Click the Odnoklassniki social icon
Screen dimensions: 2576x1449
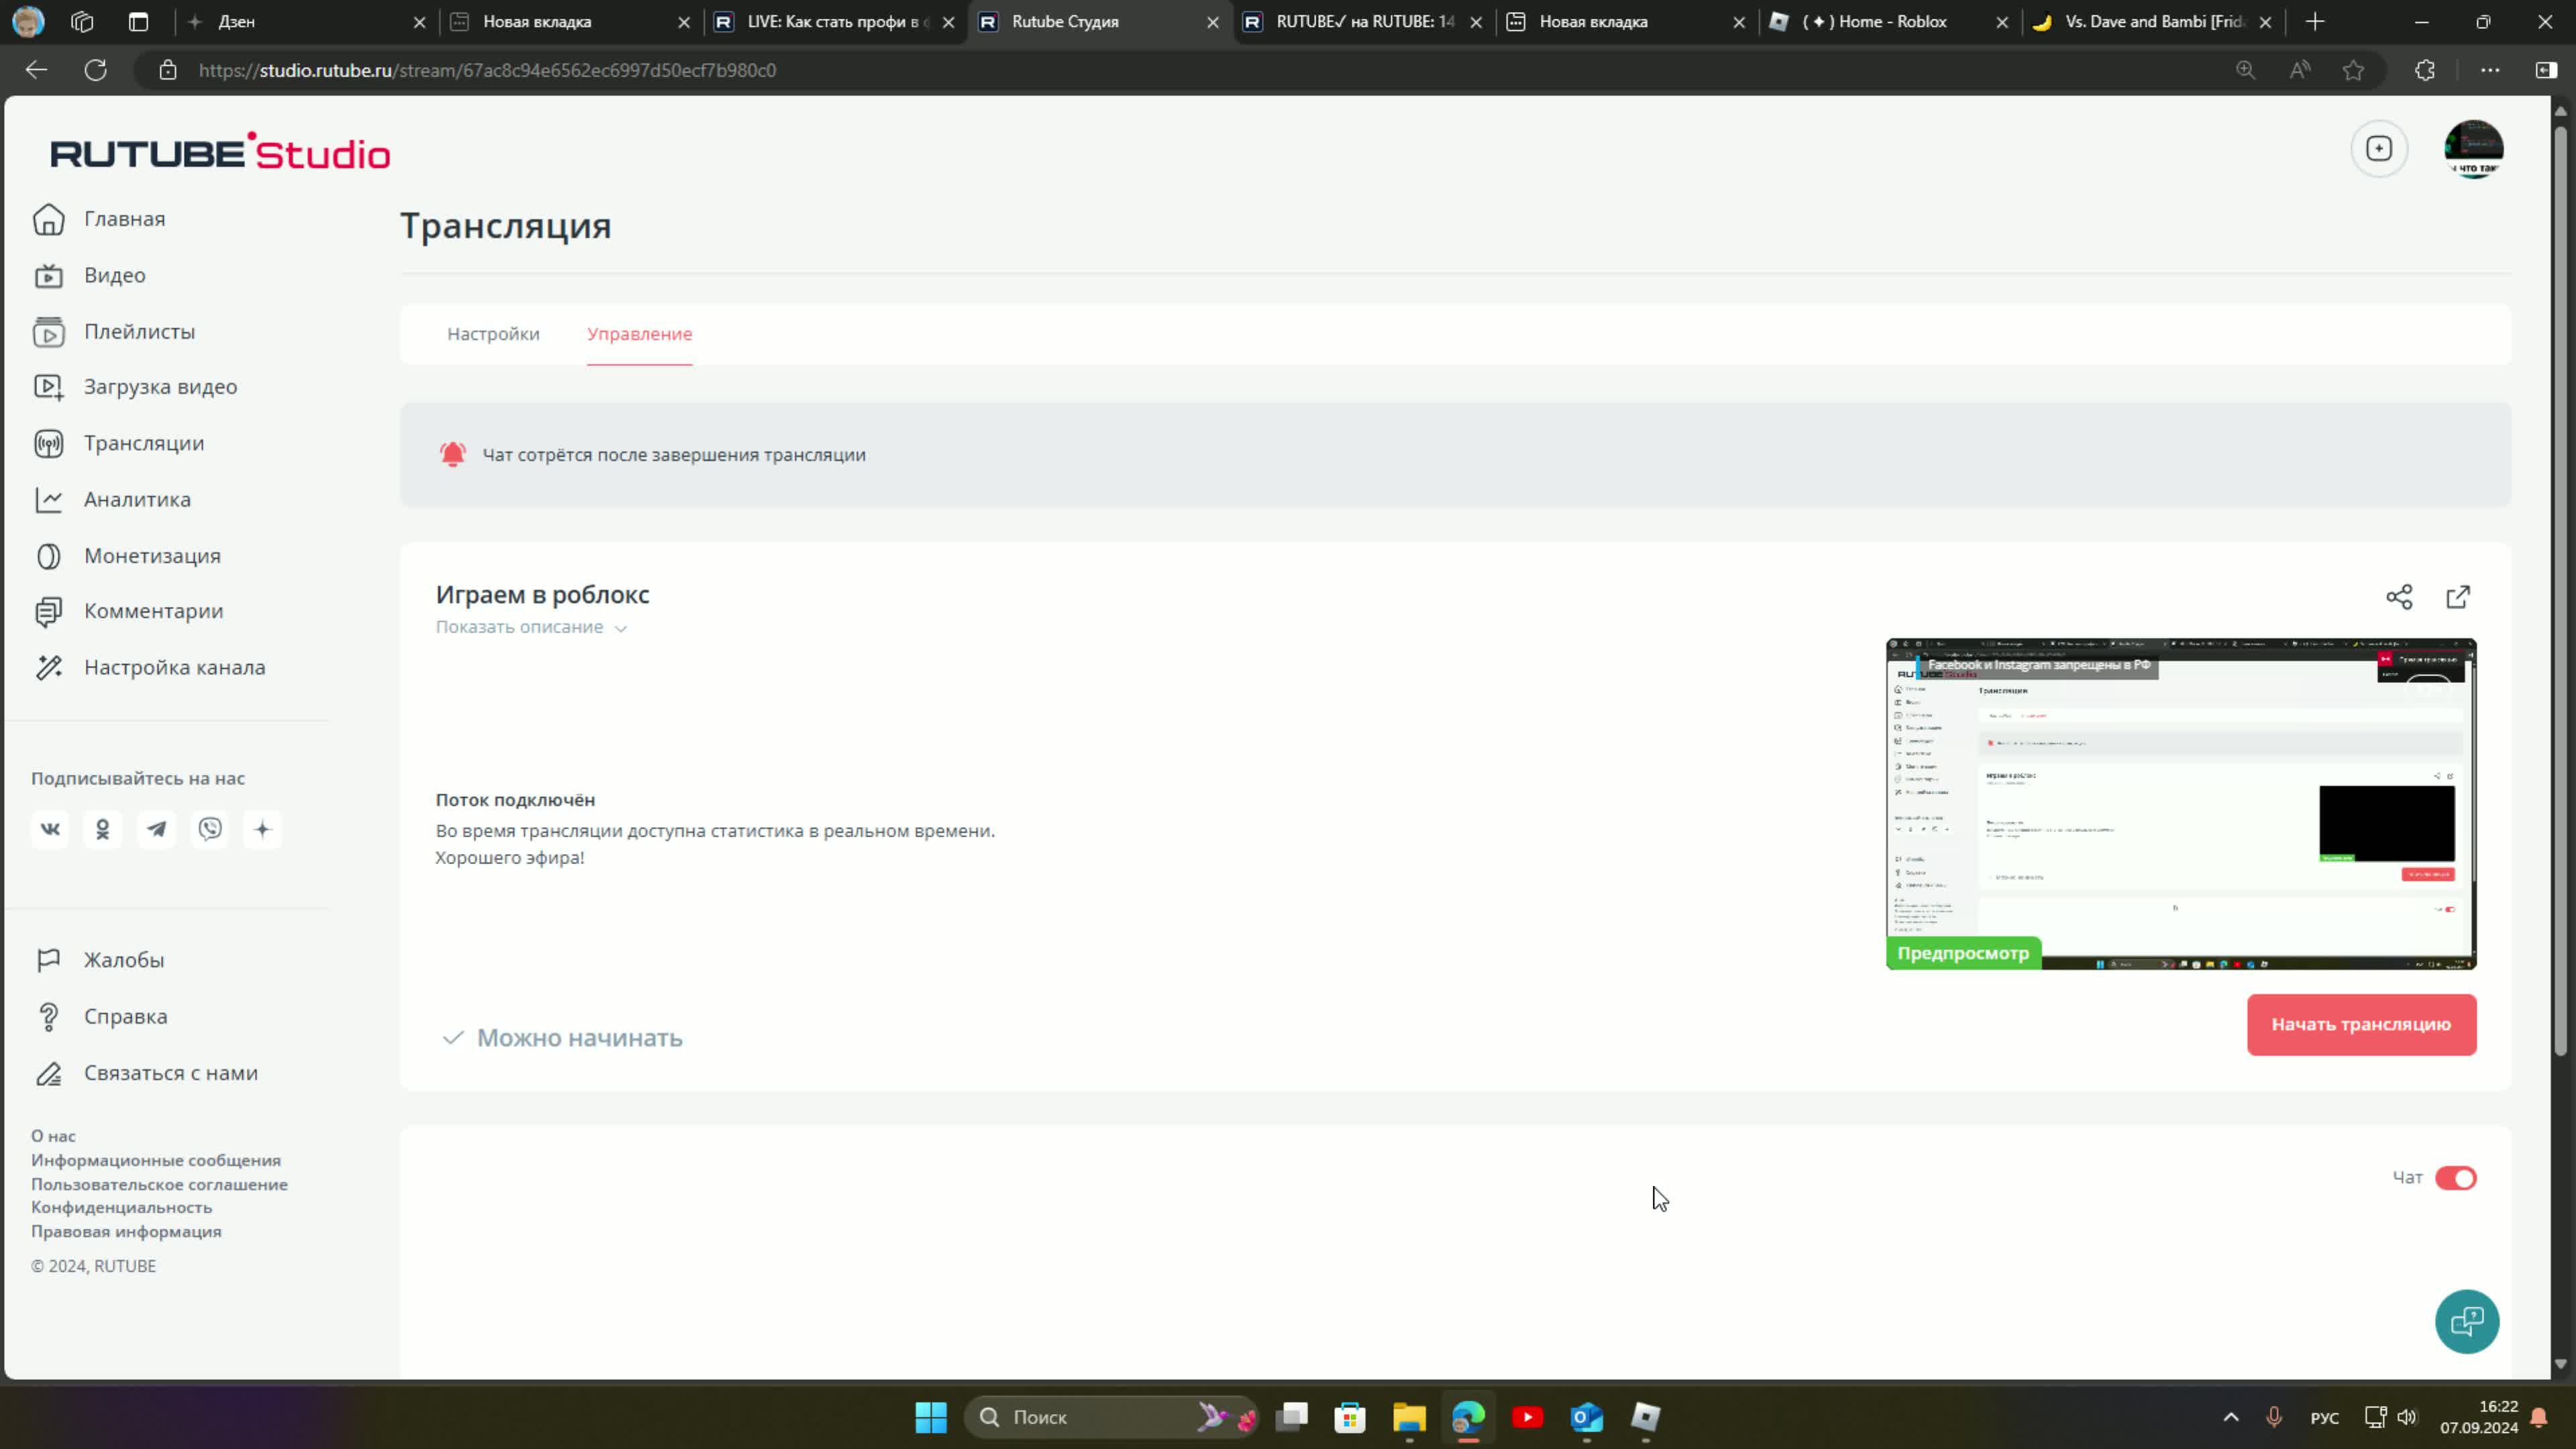pyautogui.click(x=103, y=829)
